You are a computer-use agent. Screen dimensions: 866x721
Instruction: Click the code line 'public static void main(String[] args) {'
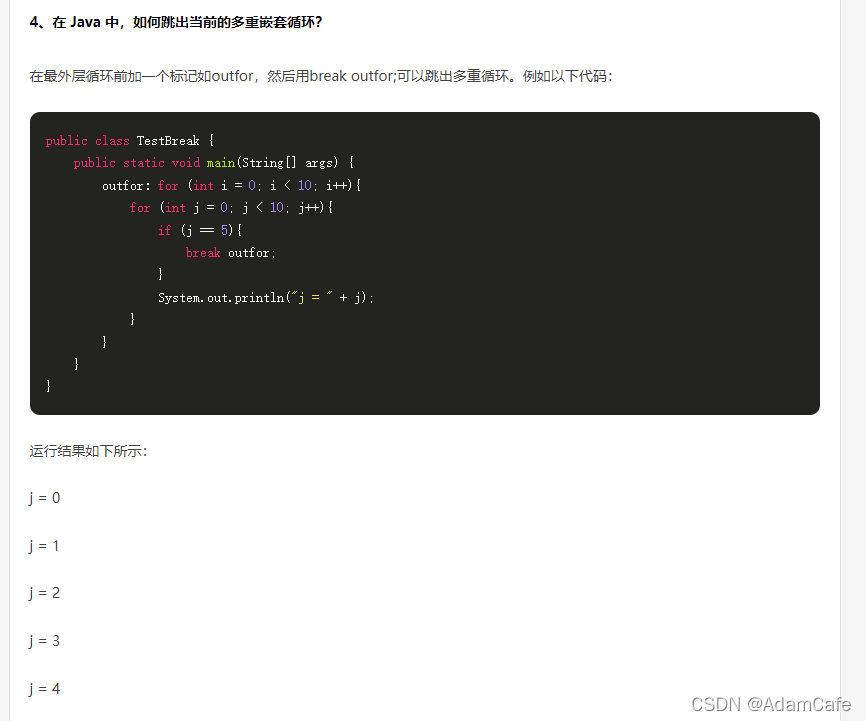(214, 163)
